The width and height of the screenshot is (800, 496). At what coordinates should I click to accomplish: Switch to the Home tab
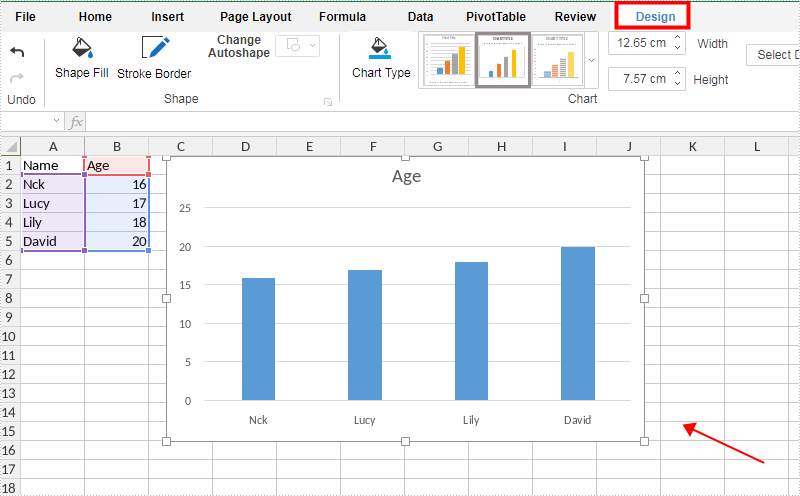coord(95,17)
